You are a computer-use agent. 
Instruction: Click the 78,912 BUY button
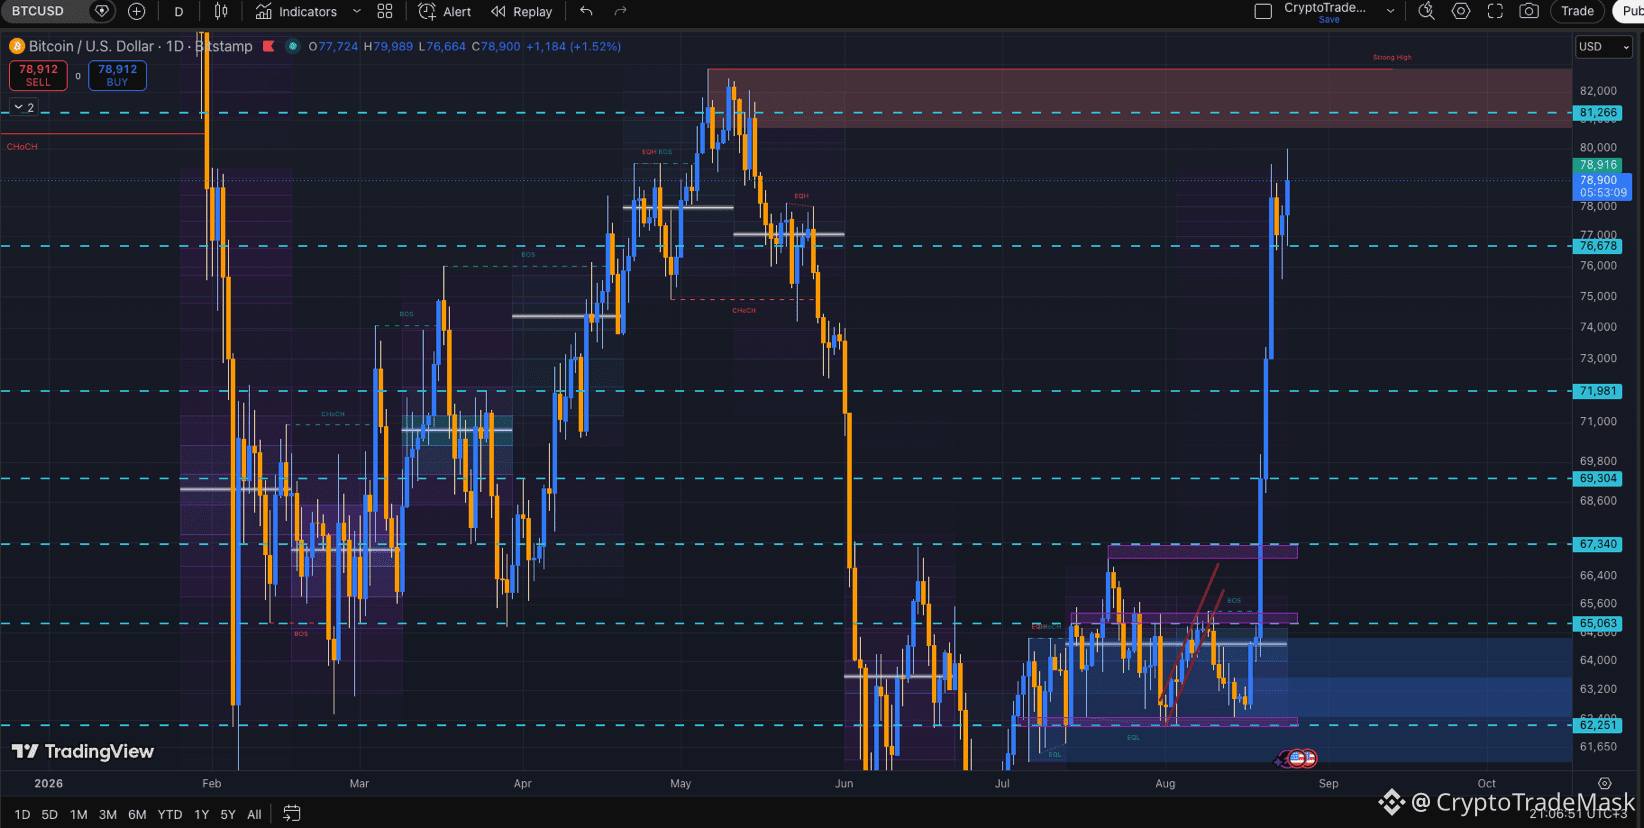pos(117,75)
